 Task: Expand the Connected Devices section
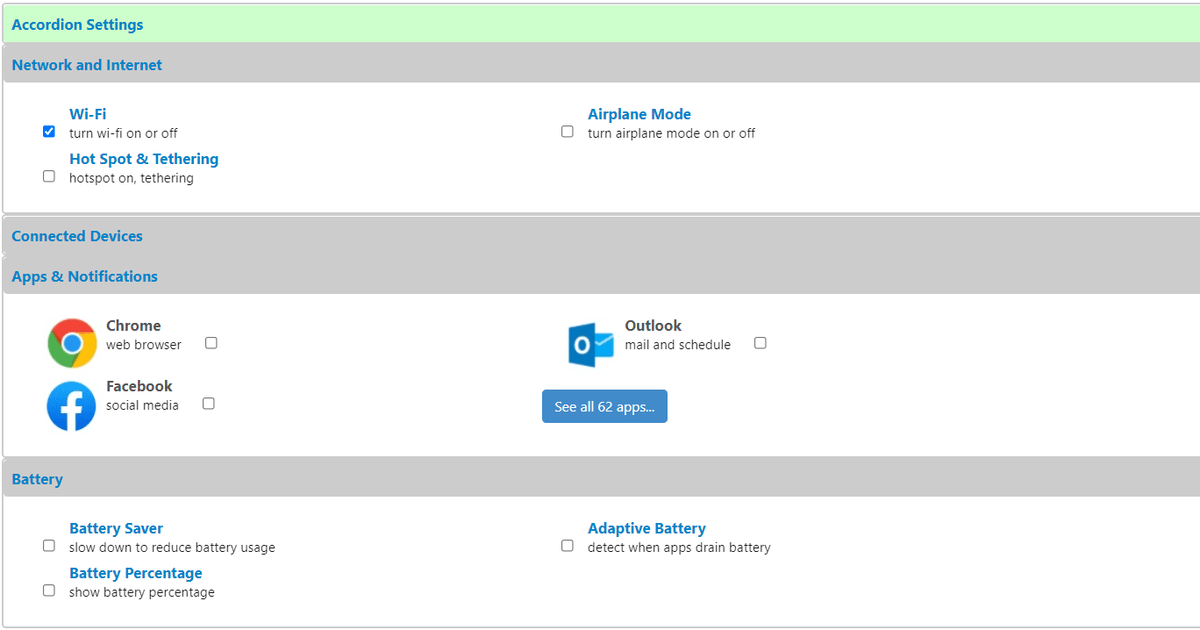77,236
